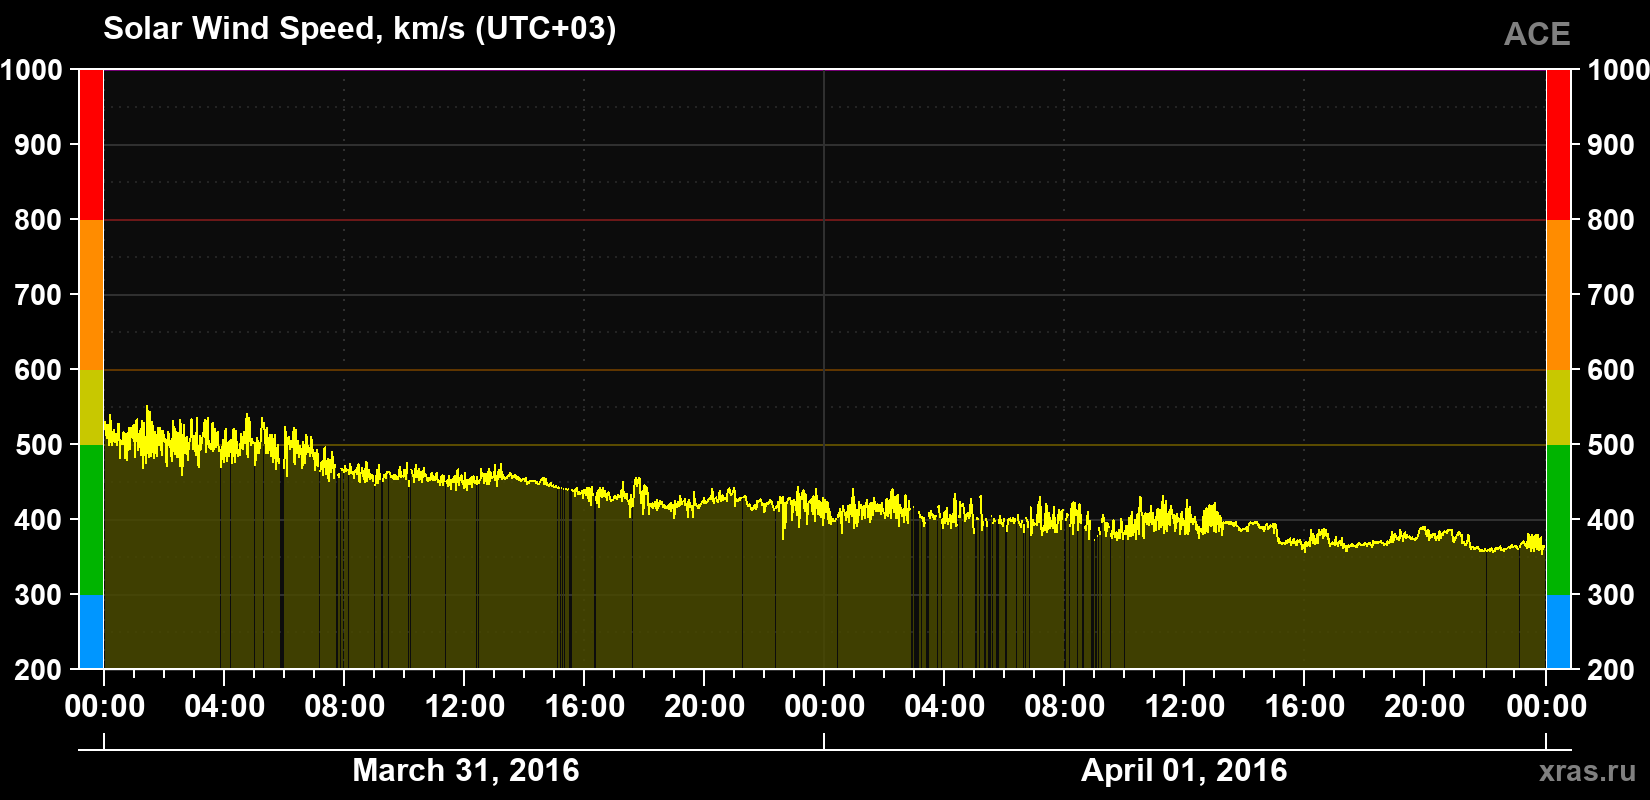1650x800 pixels.
Task: Select the orange band on the right color scale
Action: [1559, 295]
